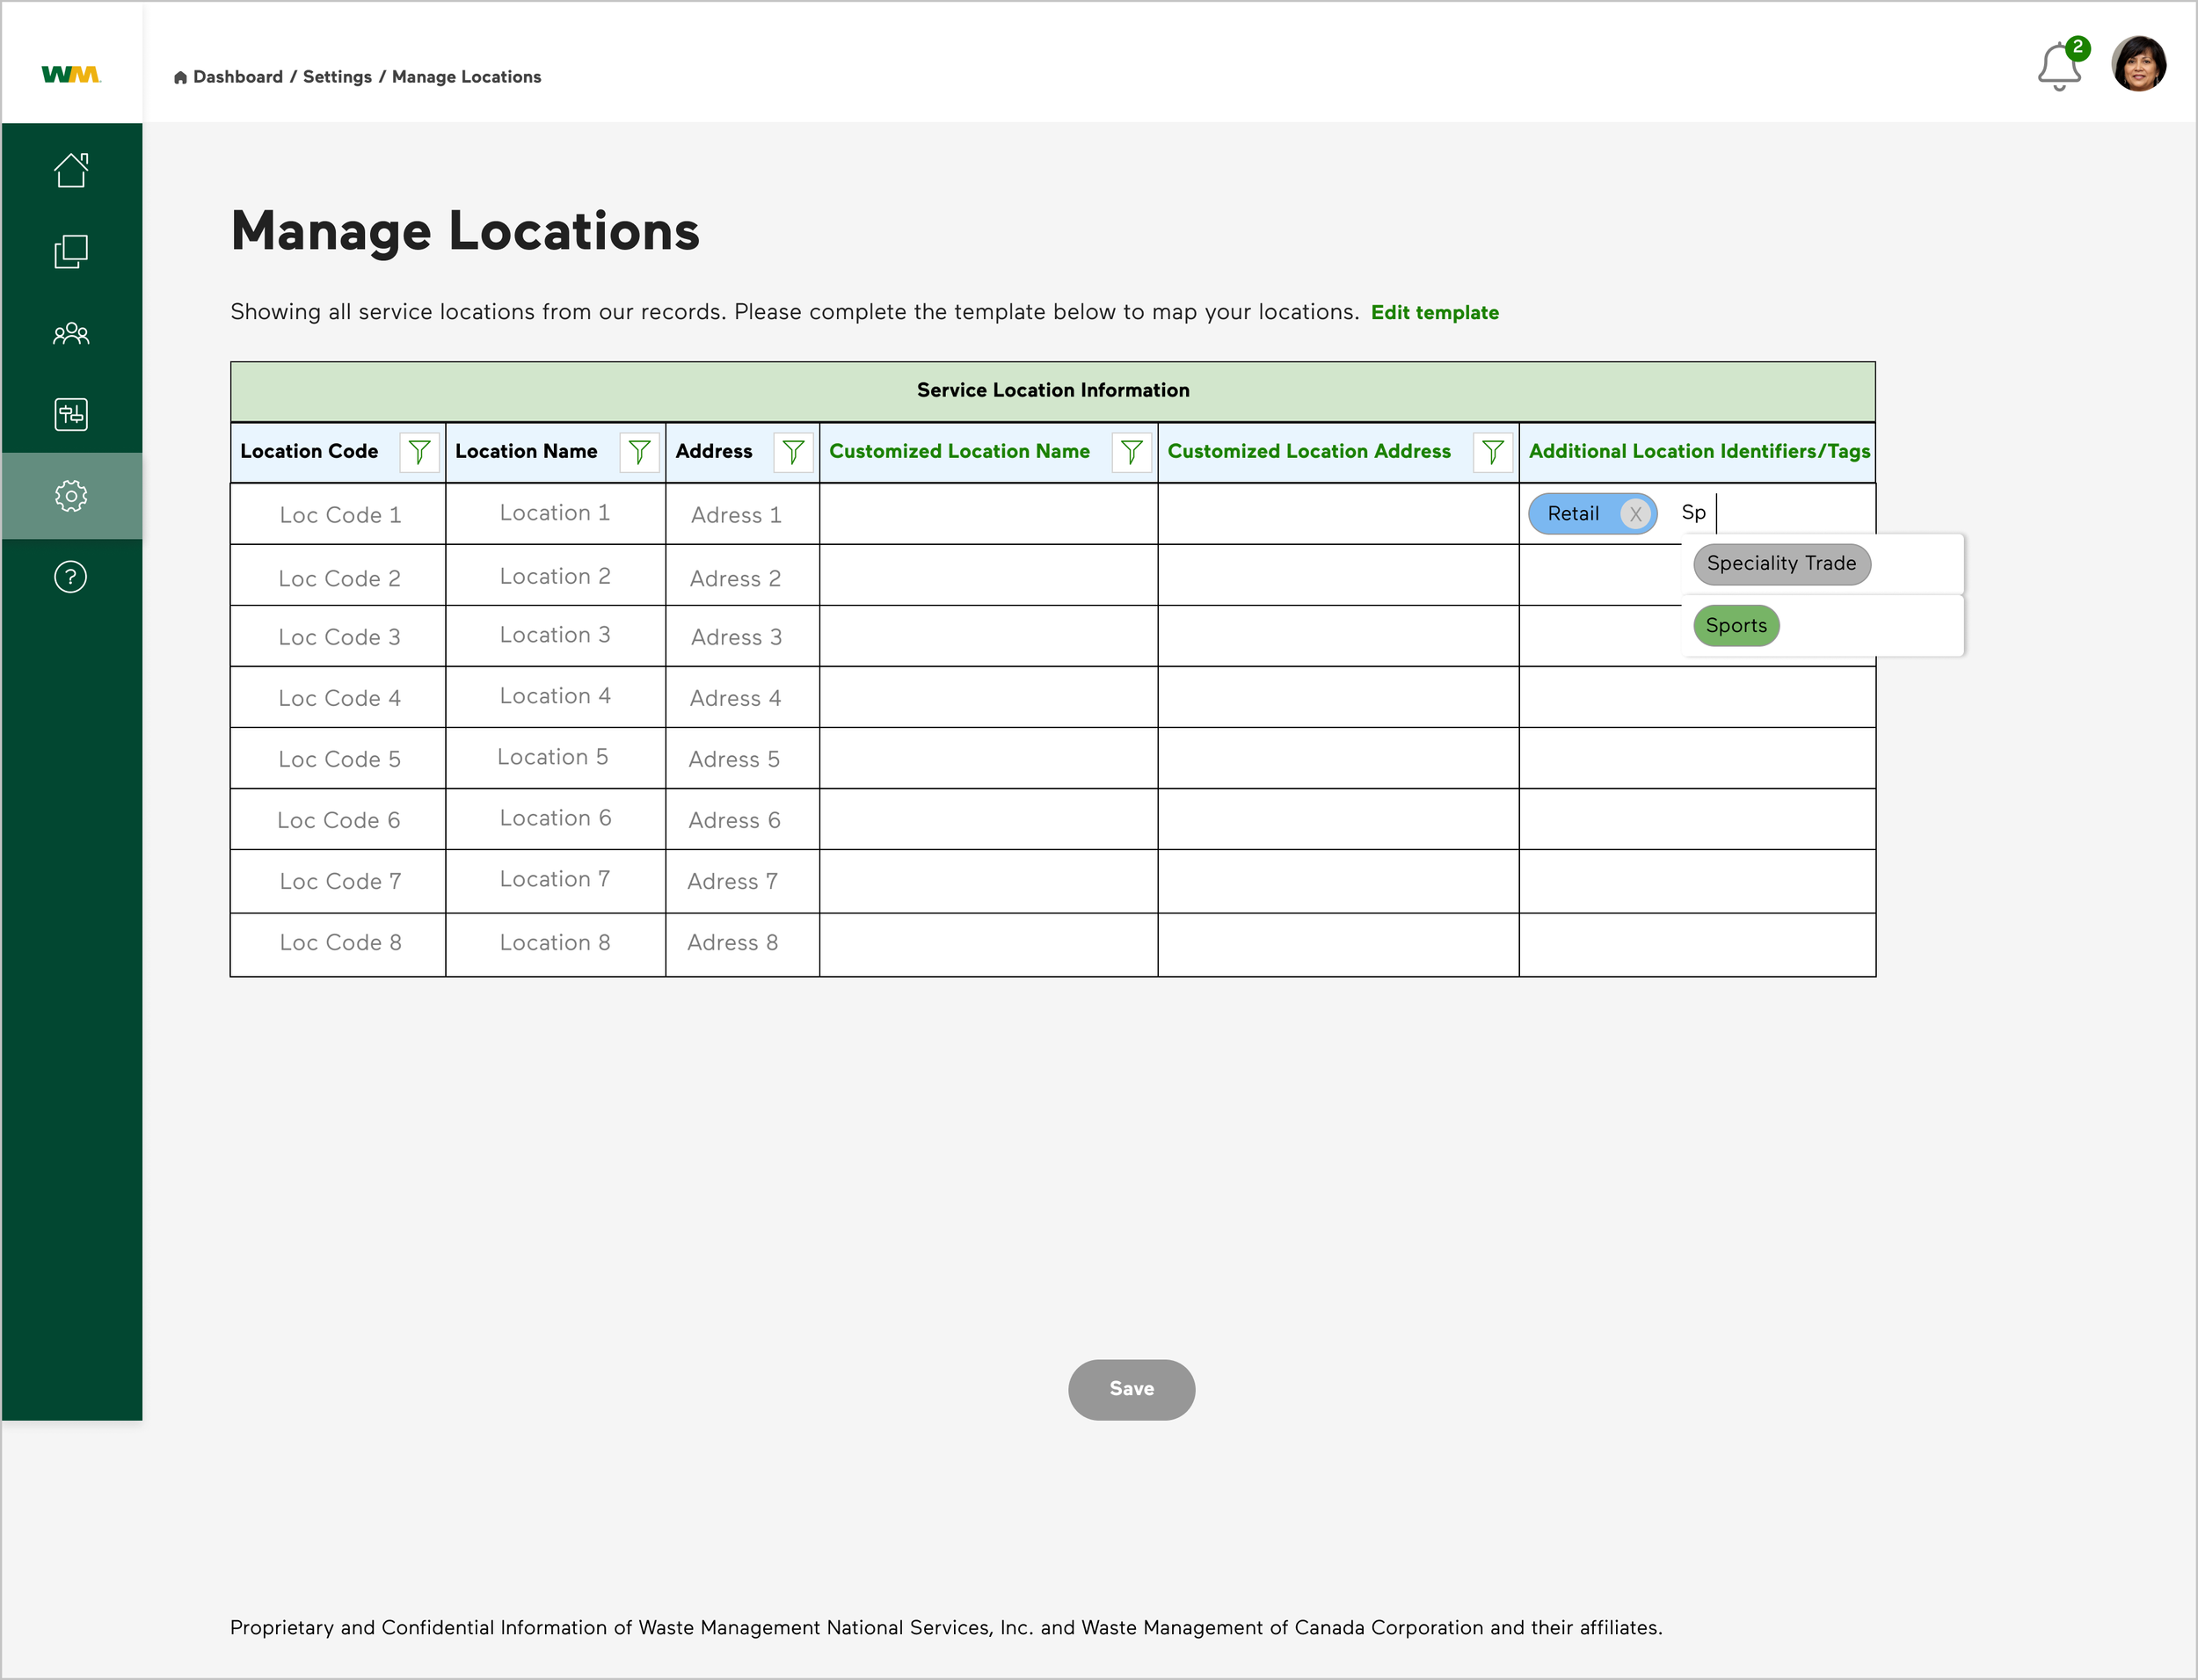Image resolution: width=2198 pixels, height=1680 pixels.
Task: Open the help question mark icon
Action: coord(71,577)
